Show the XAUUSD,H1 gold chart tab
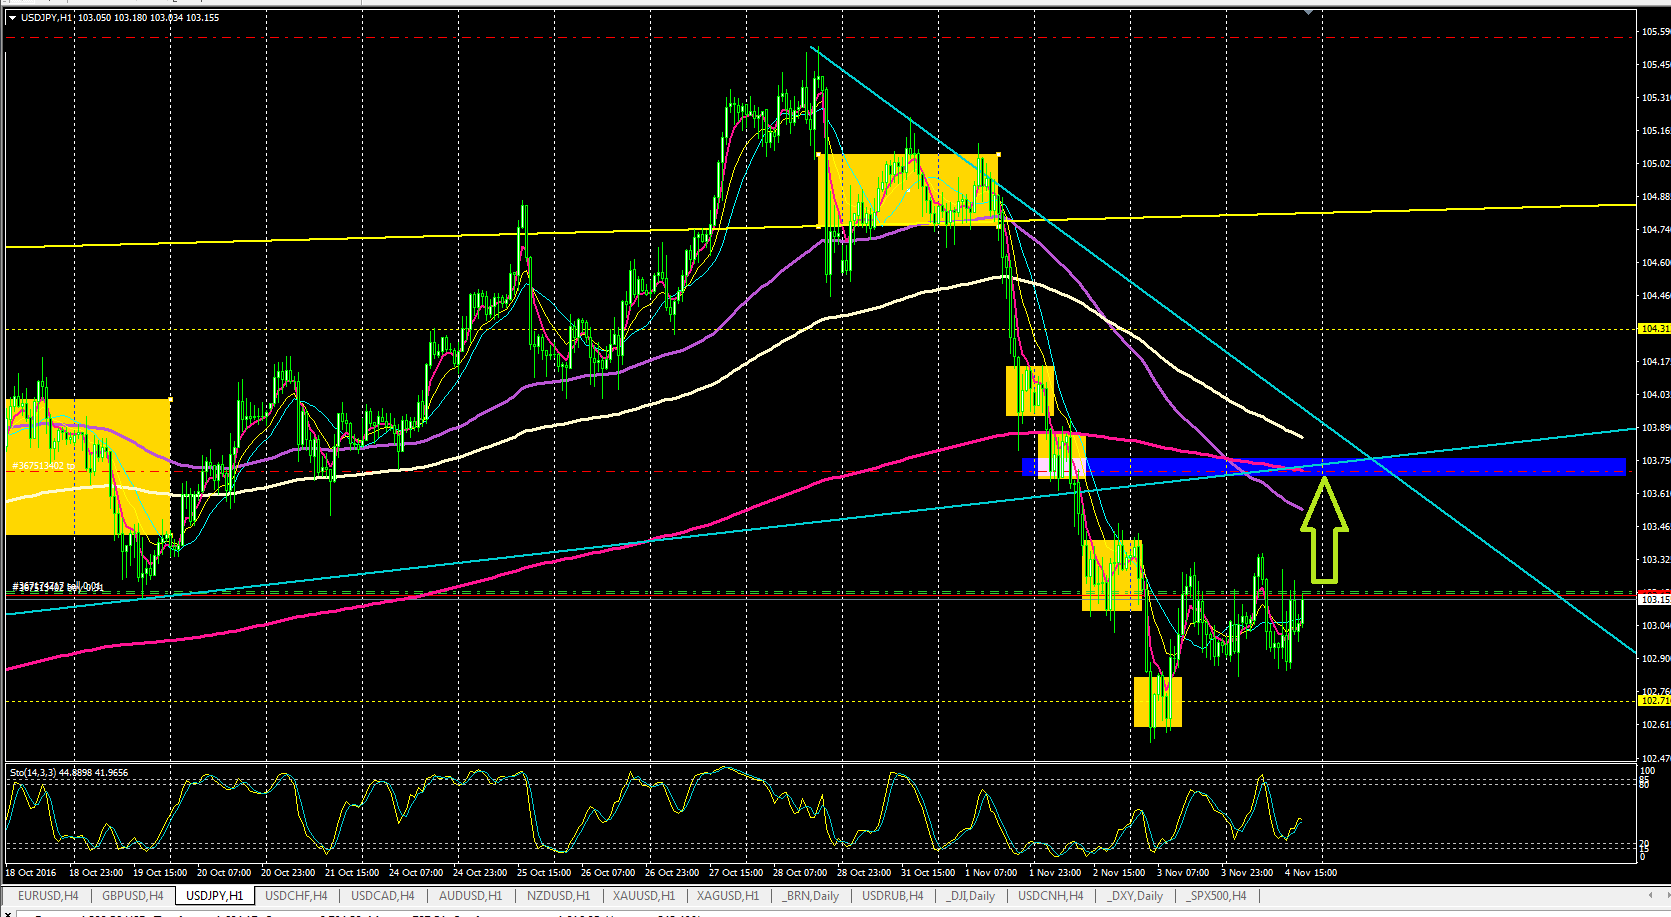This screenshot has height=917, width=1671. point(644,896)
